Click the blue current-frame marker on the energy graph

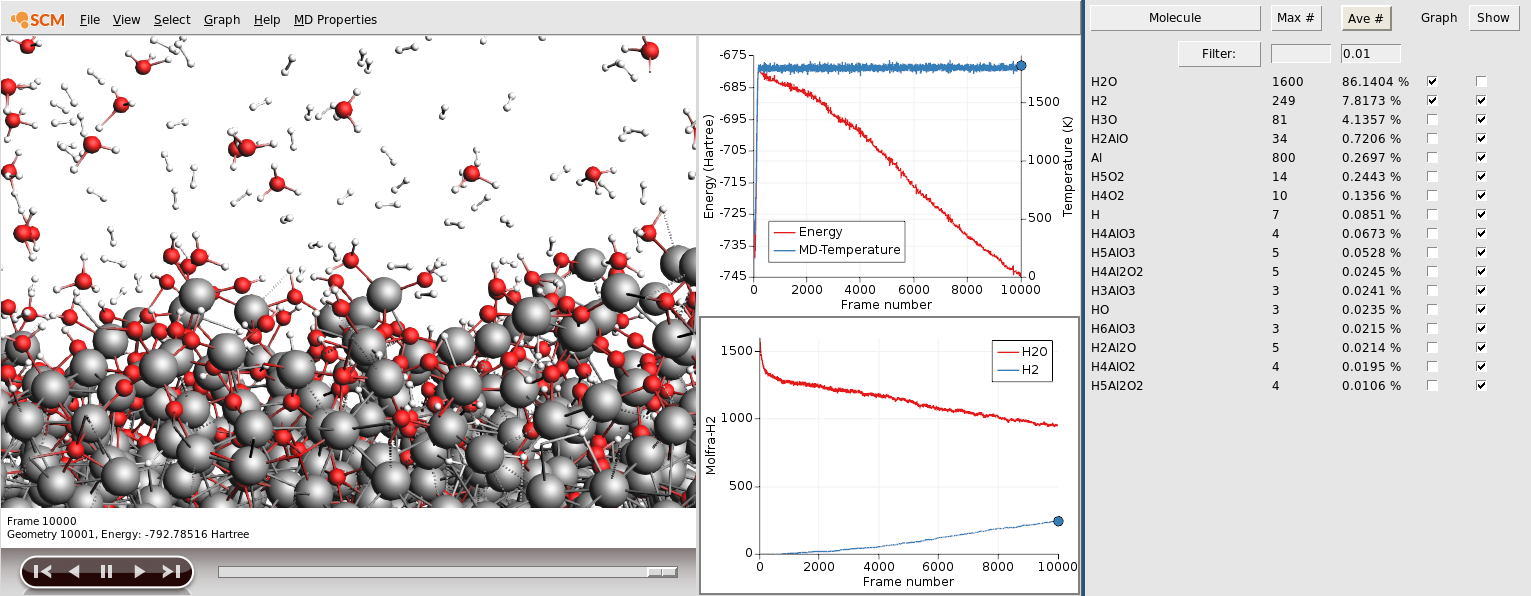click(1021, 66)
